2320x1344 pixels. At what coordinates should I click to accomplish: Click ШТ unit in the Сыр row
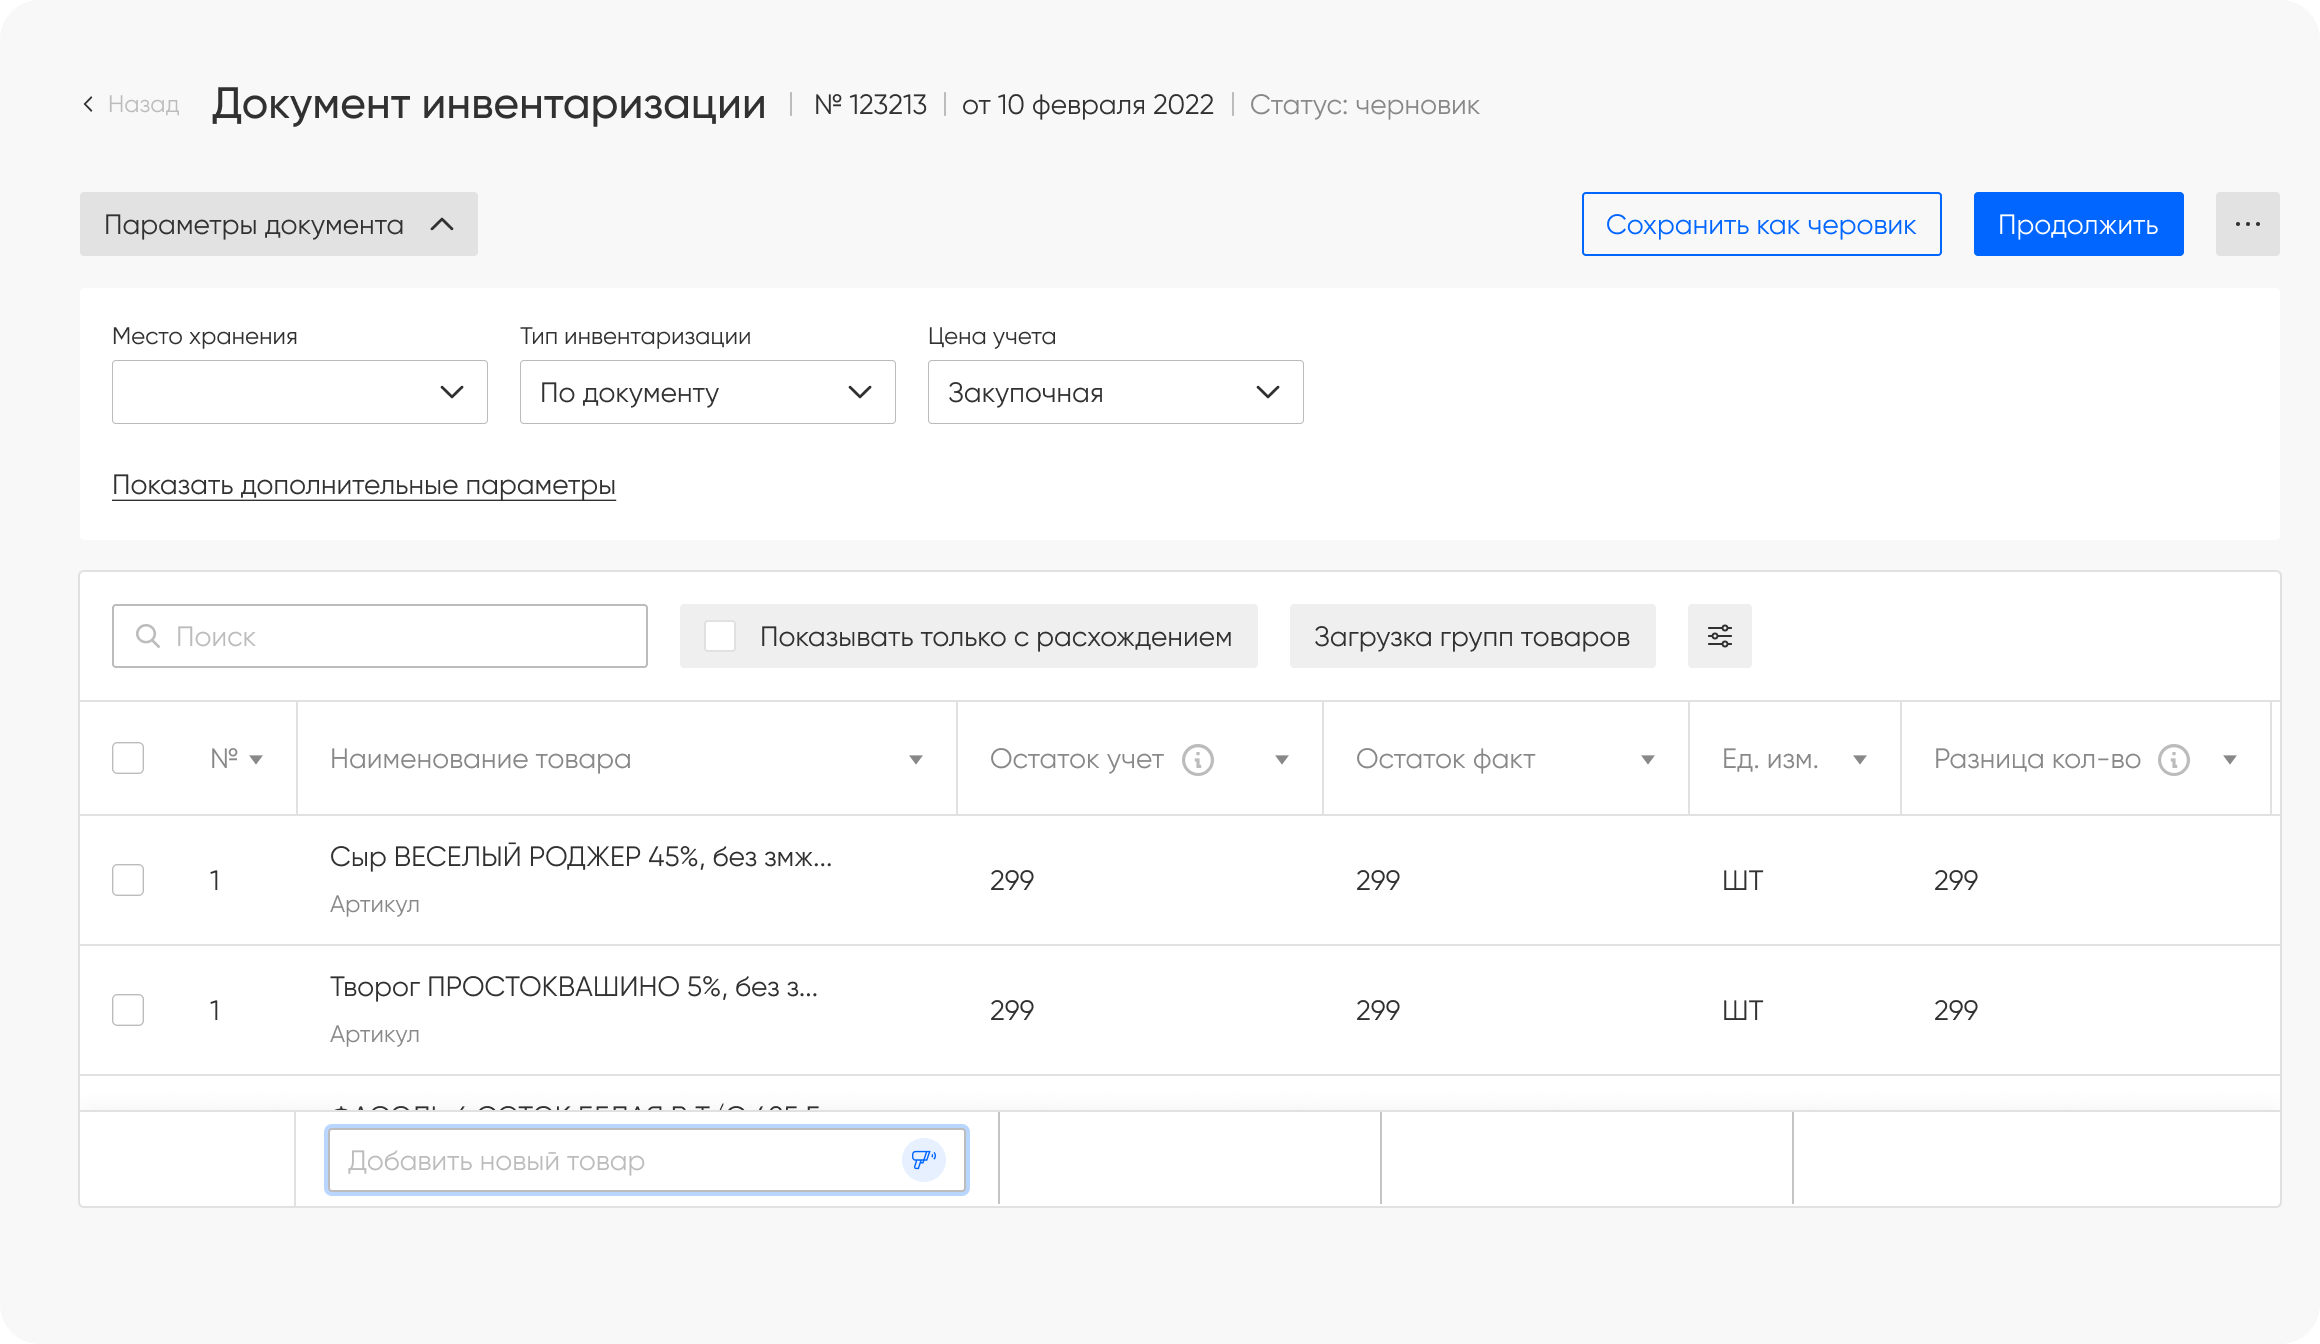(x=1743, y=880)
